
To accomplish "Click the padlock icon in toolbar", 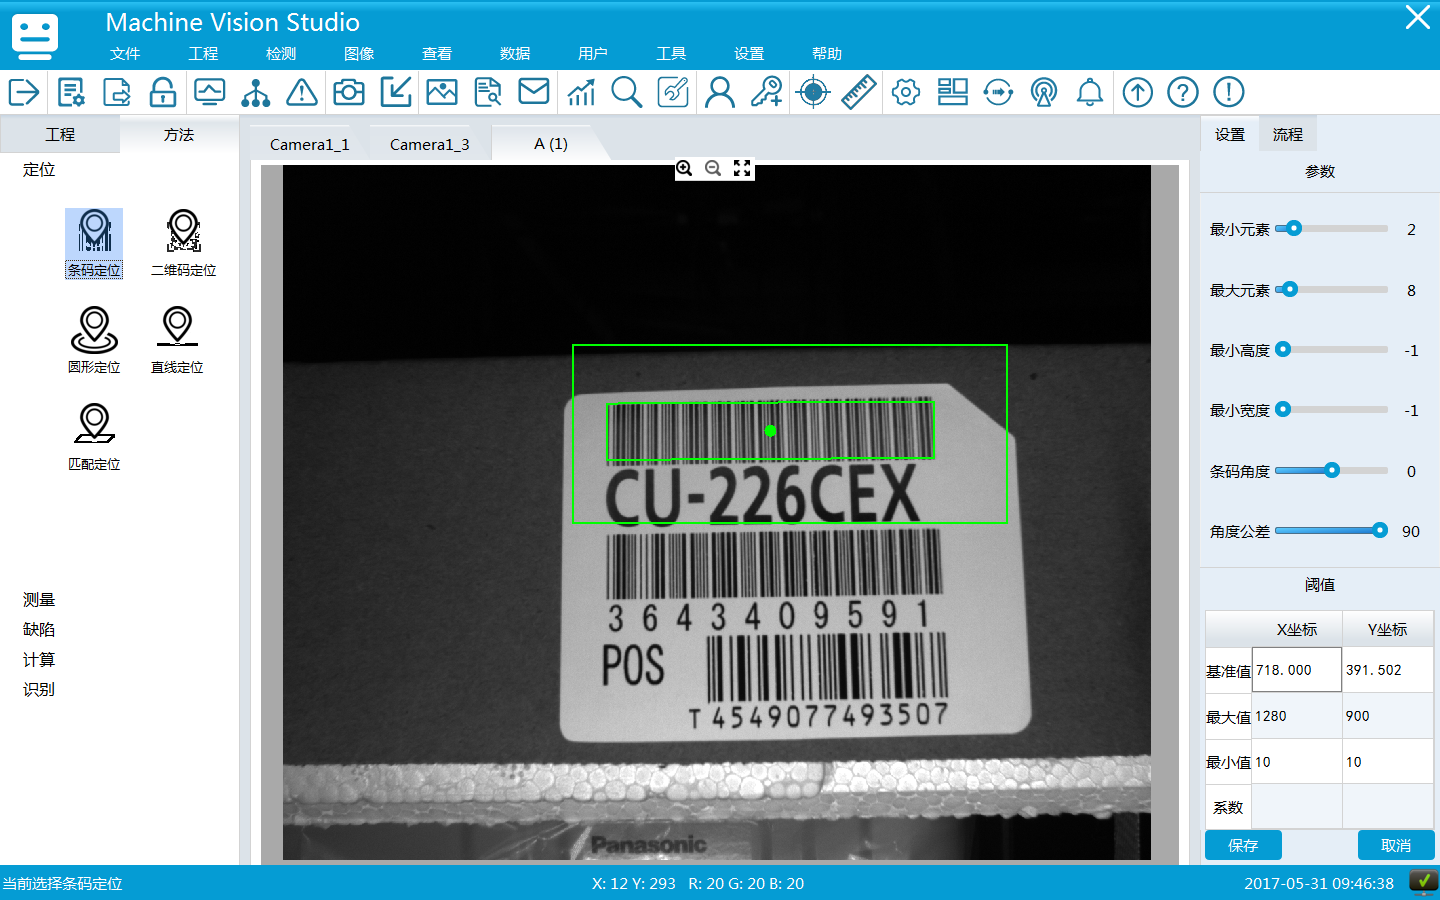I will [x=163, y=93].
